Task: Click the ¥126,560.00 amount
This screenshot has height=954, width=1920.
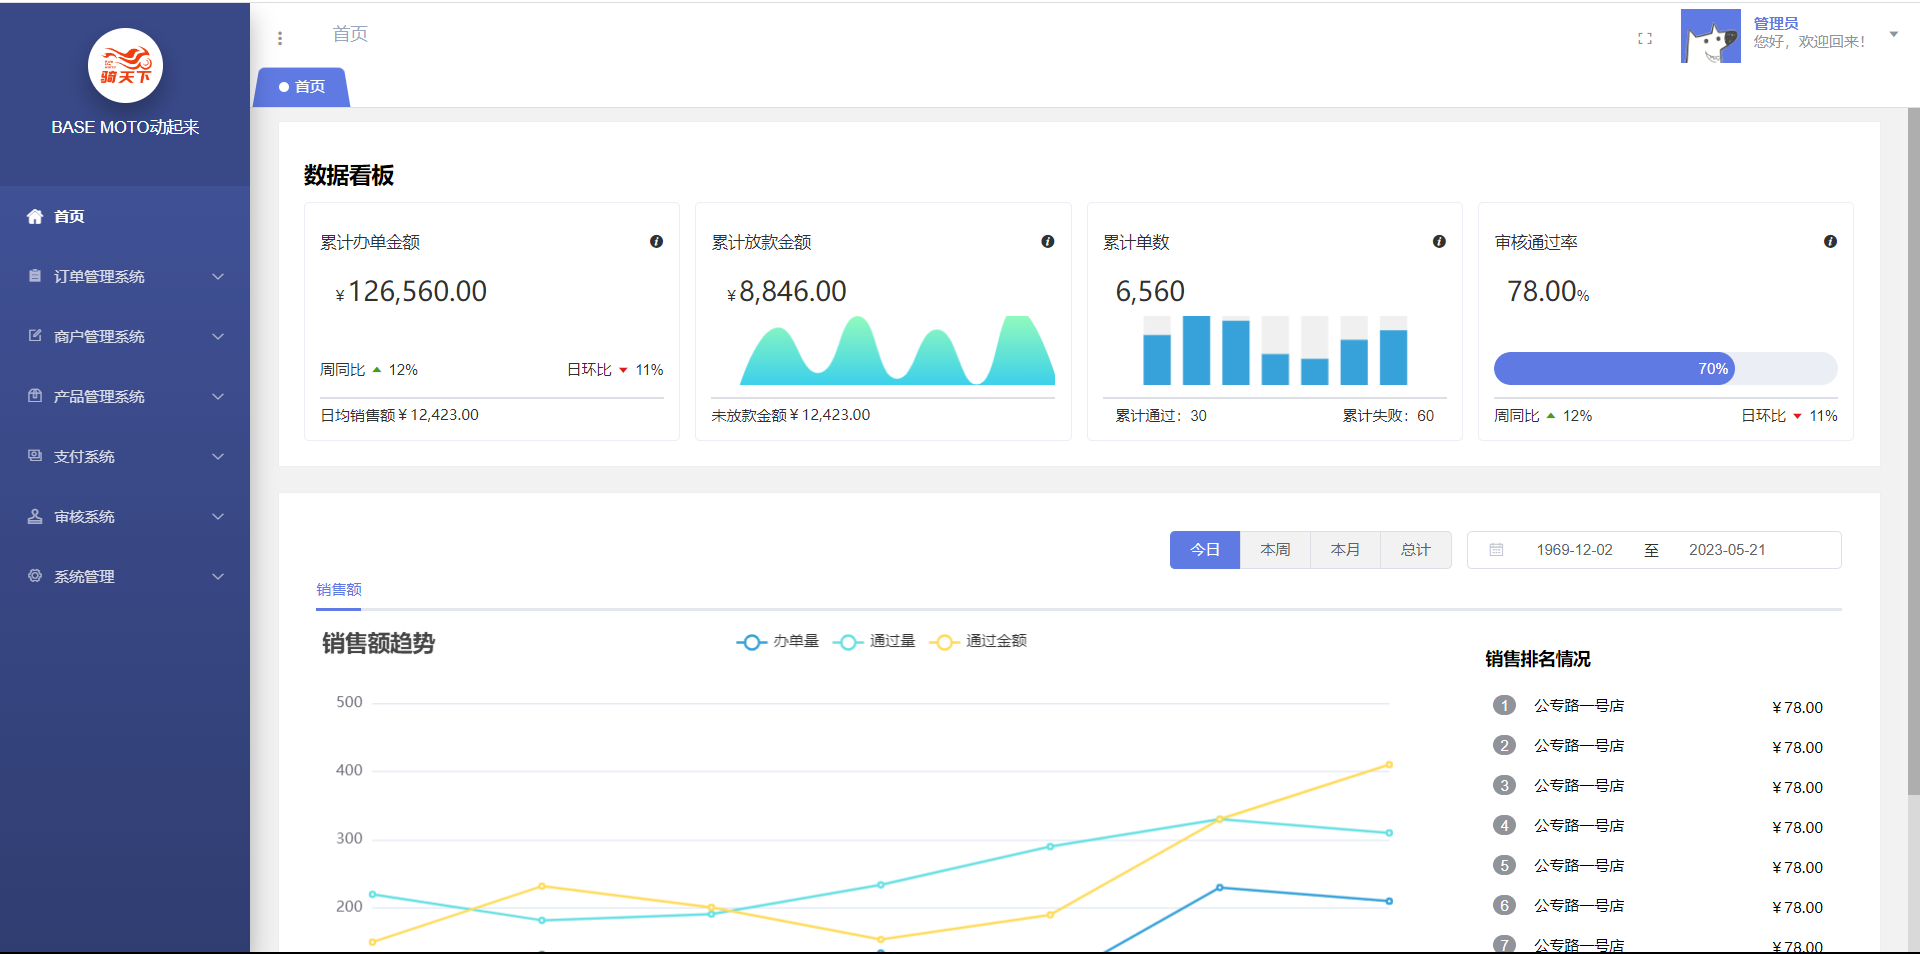Action: [x=411, y=291]
